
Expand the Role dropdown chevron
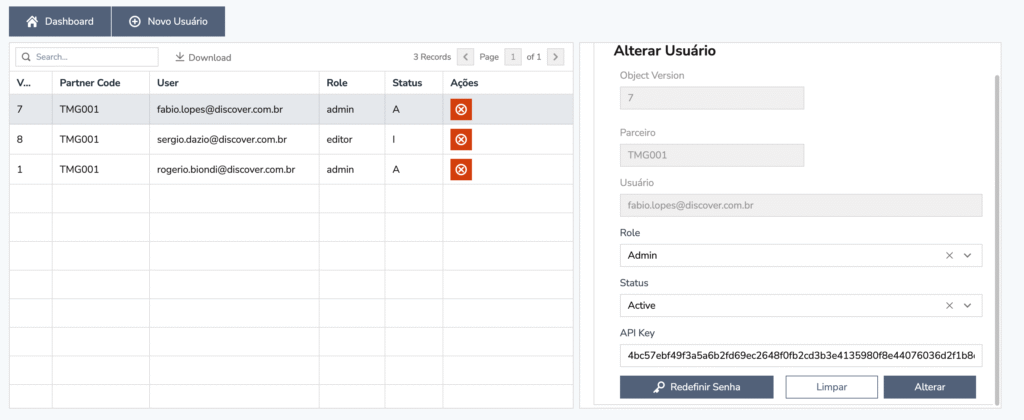tap(968, 255)
